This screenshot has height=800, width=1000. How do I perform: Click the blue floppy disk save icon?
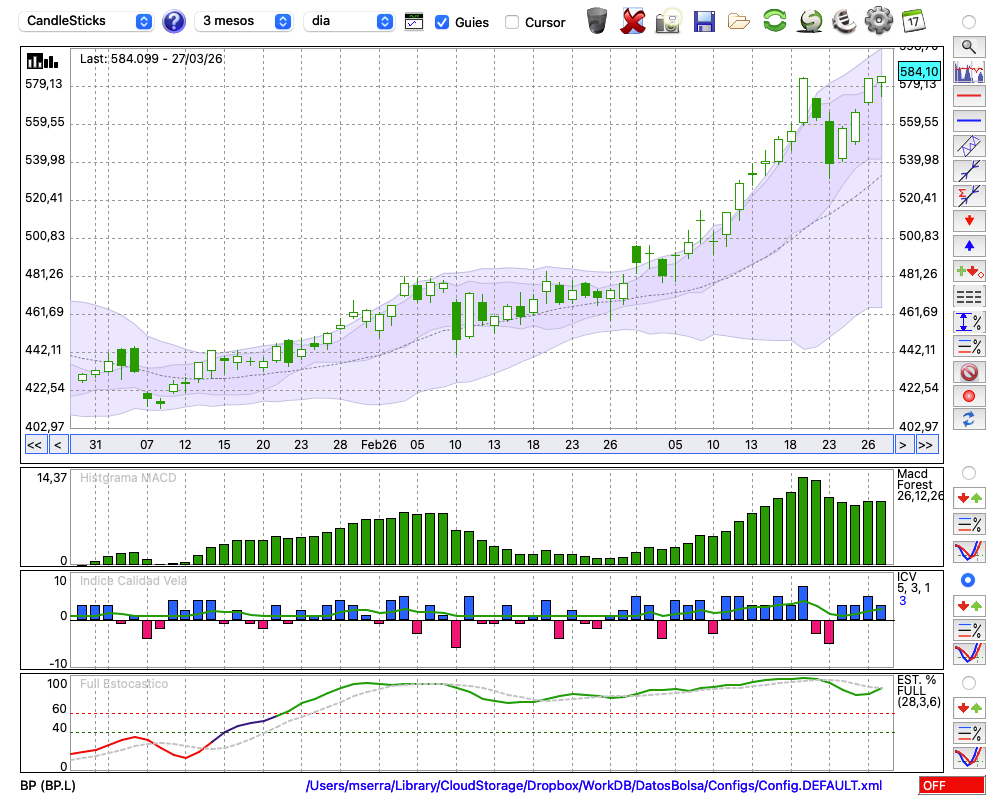point(704,21)
